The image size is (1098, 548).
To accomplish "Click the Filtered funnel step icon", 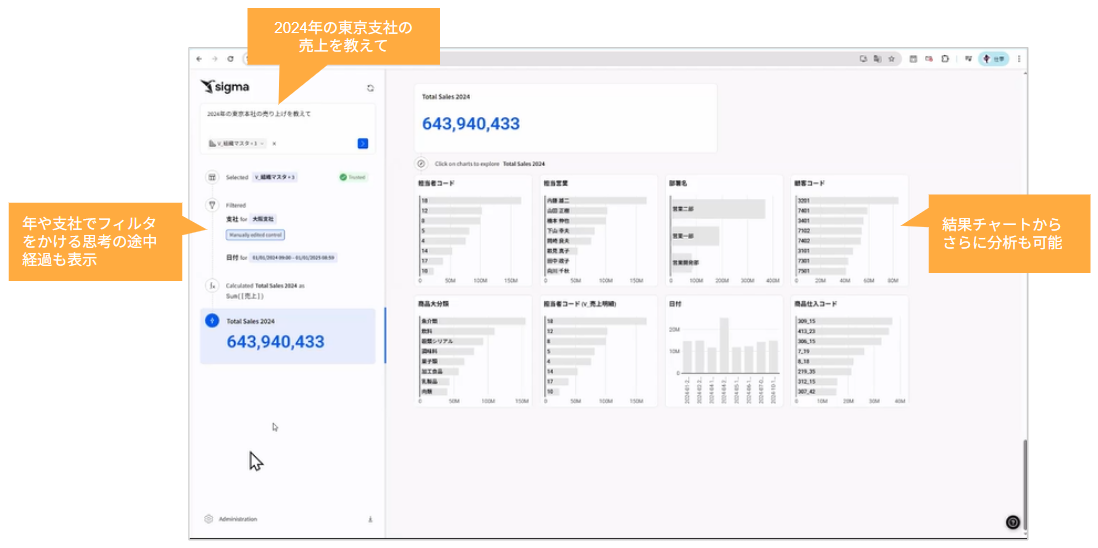I will click(211, 204).
